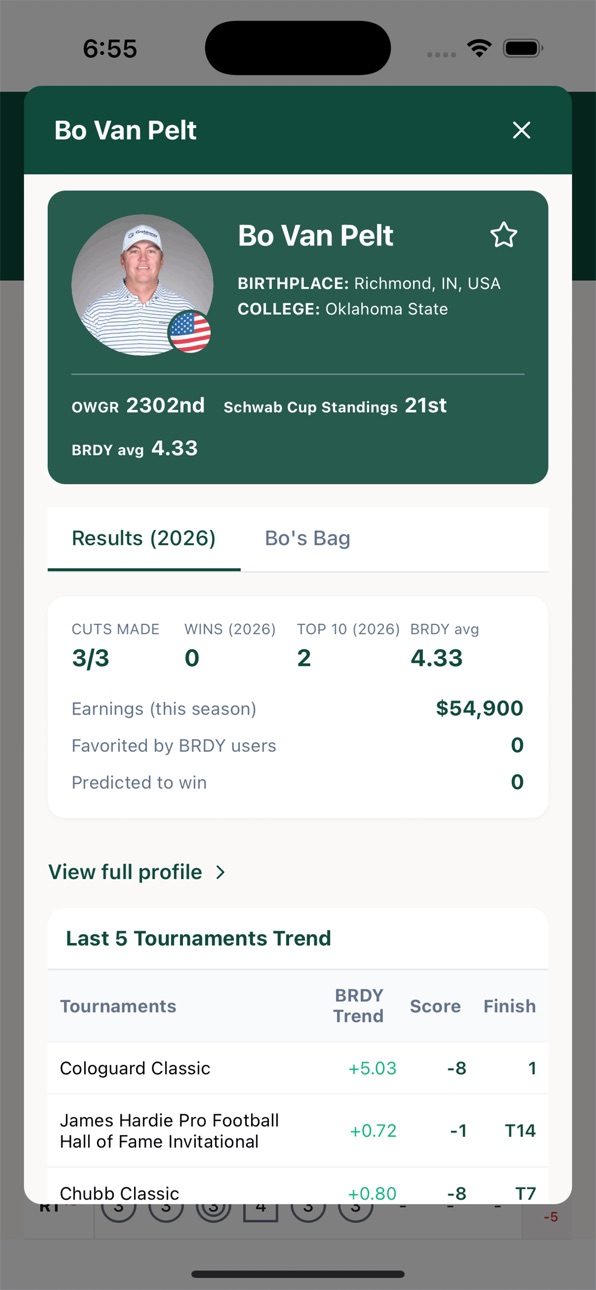Tap the Wi-Fi icon in the status bar
The width and height of the screenshot is (596, 1290).
point(480,48)
